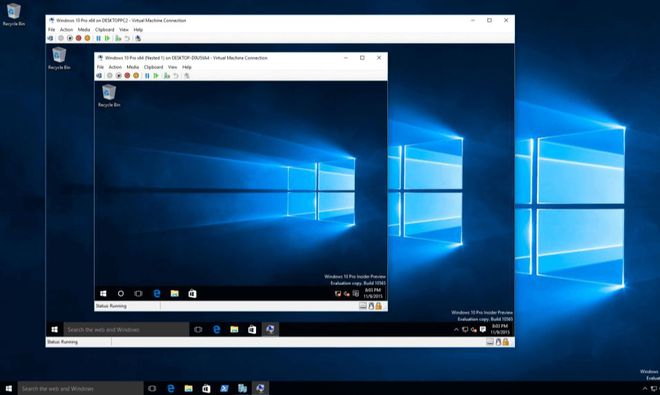Launch Edge from host taskbar
This screenshot has height=395, width=660.
coord(170,388)
